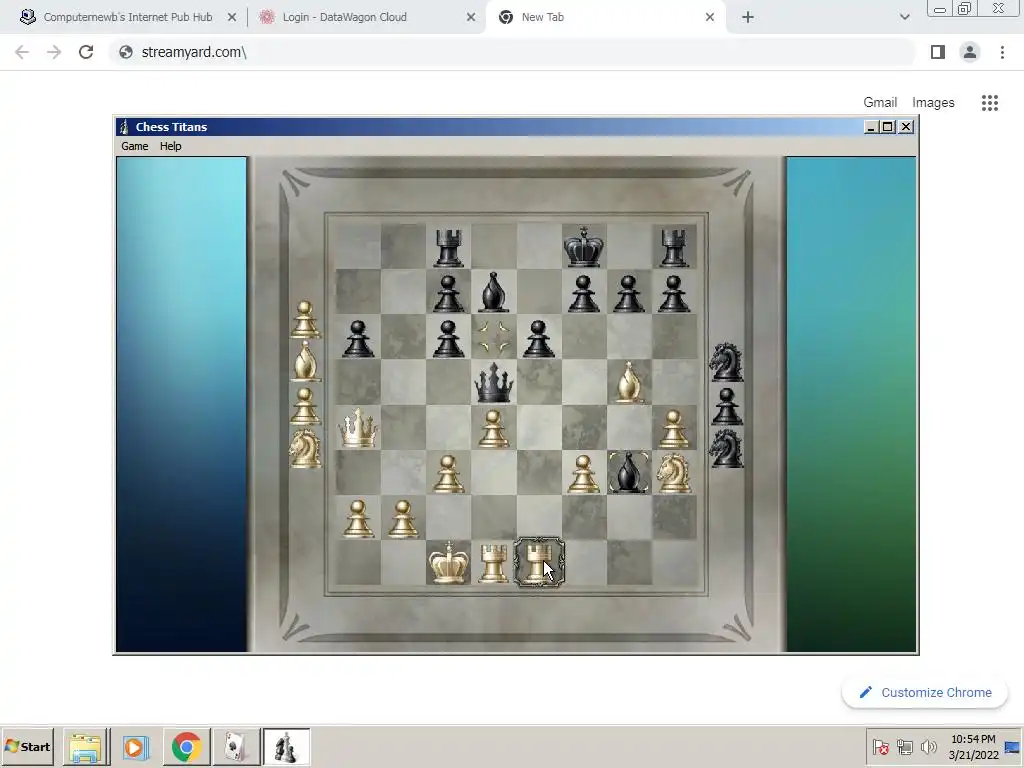The image size is (1024, 768).
Task: Click the black king on f8
Action: tap(583, 247)
